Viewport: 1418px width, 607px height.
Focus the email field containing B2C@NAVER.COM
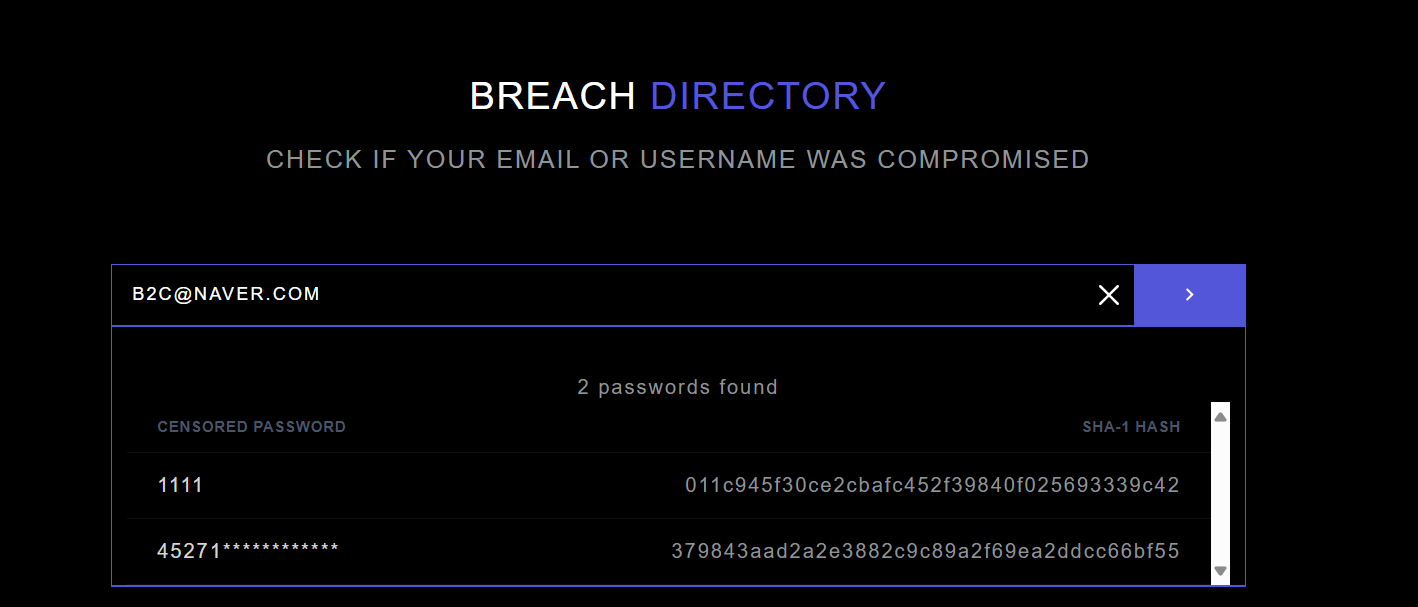610,295
